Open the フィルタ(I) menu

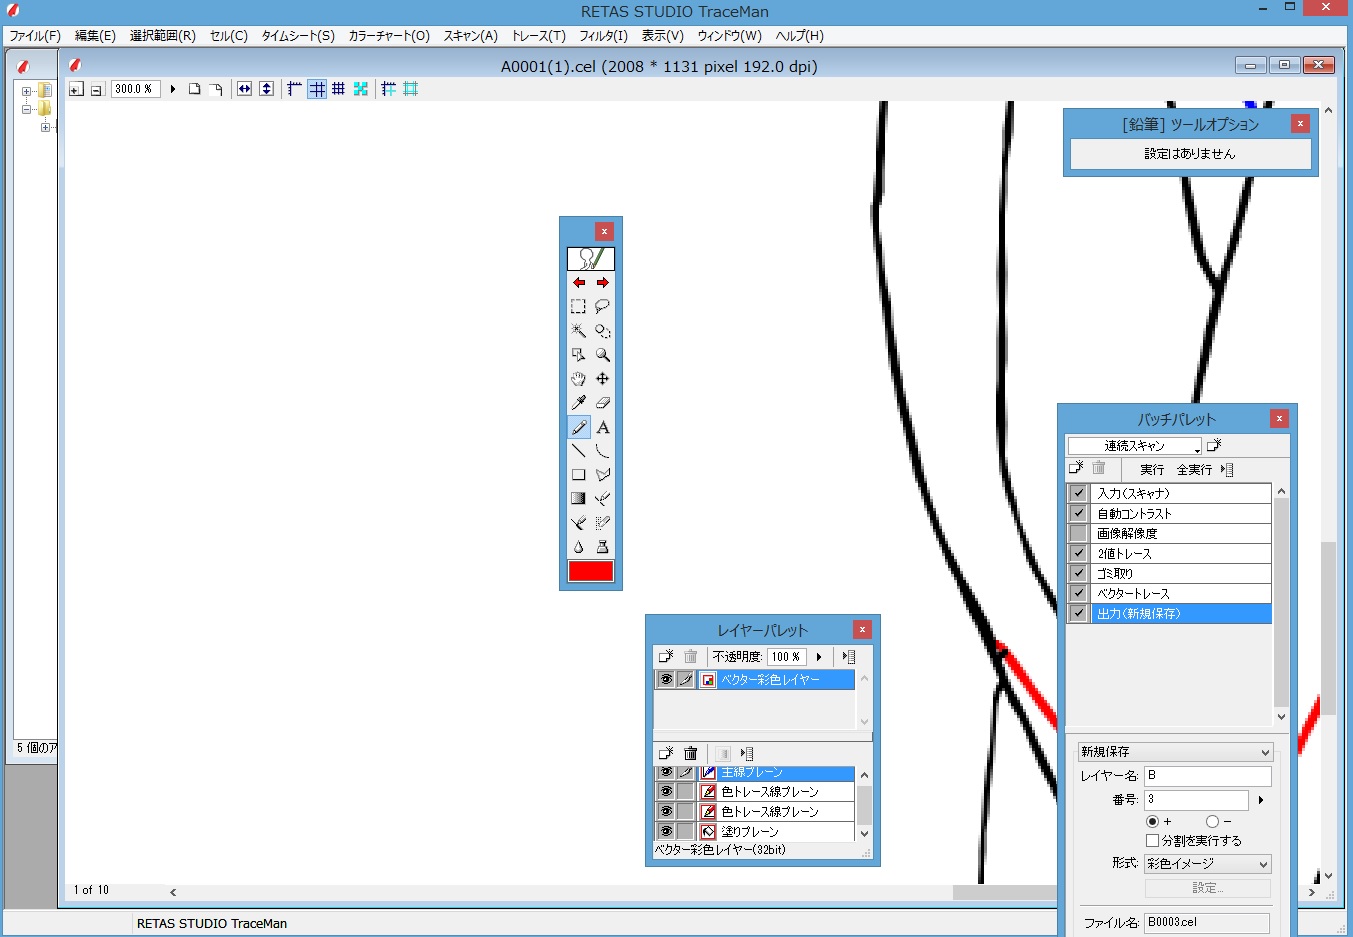pos(603,36)
